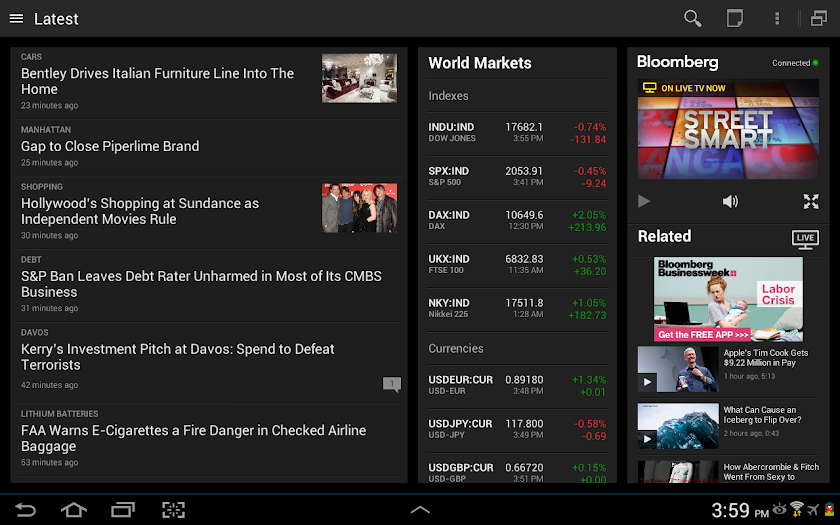The image size is (840, 525).
Task: Select the UKX:IND FTSE 100 row
Action: pyautogui.click(x=517, y=265)
